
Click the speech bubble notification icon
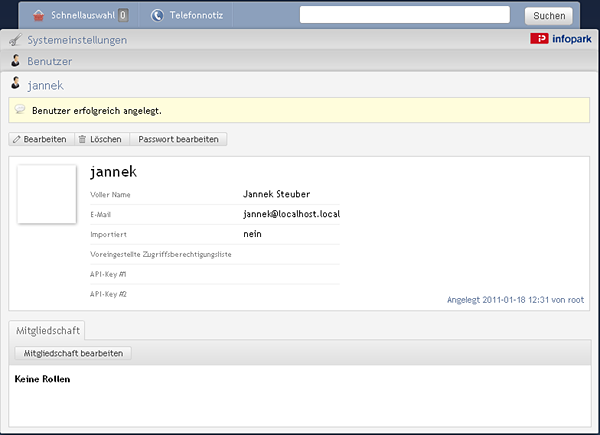coord(20,110)
